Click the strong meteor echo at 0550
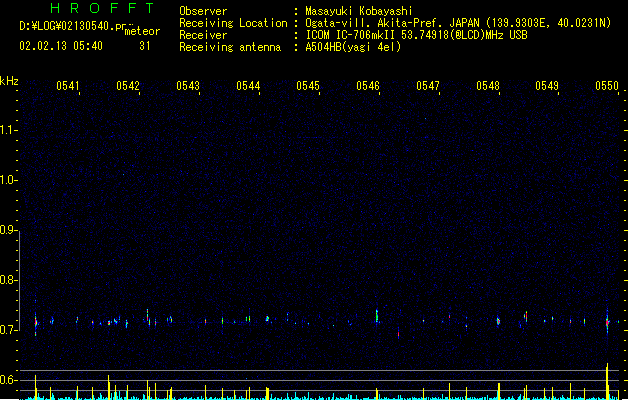This screenshot has height=400, width=629. coord(607,321)
